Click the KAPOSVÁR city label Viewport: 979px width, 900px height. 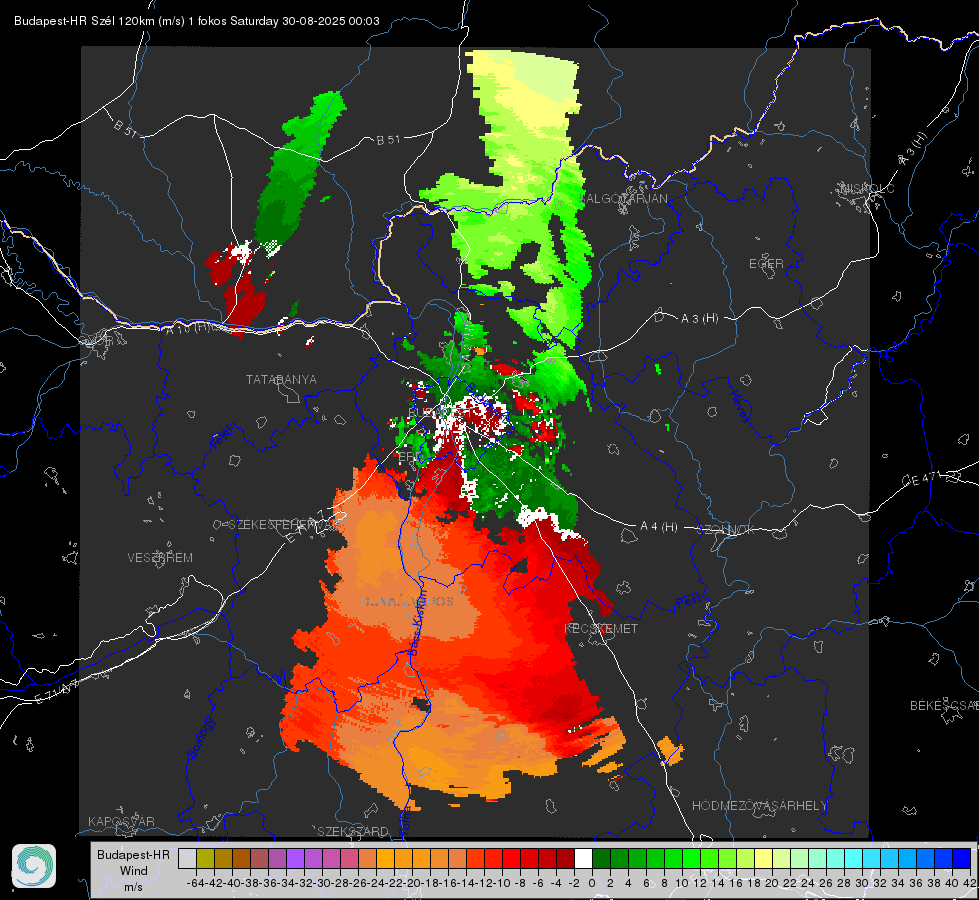[121, 821]
